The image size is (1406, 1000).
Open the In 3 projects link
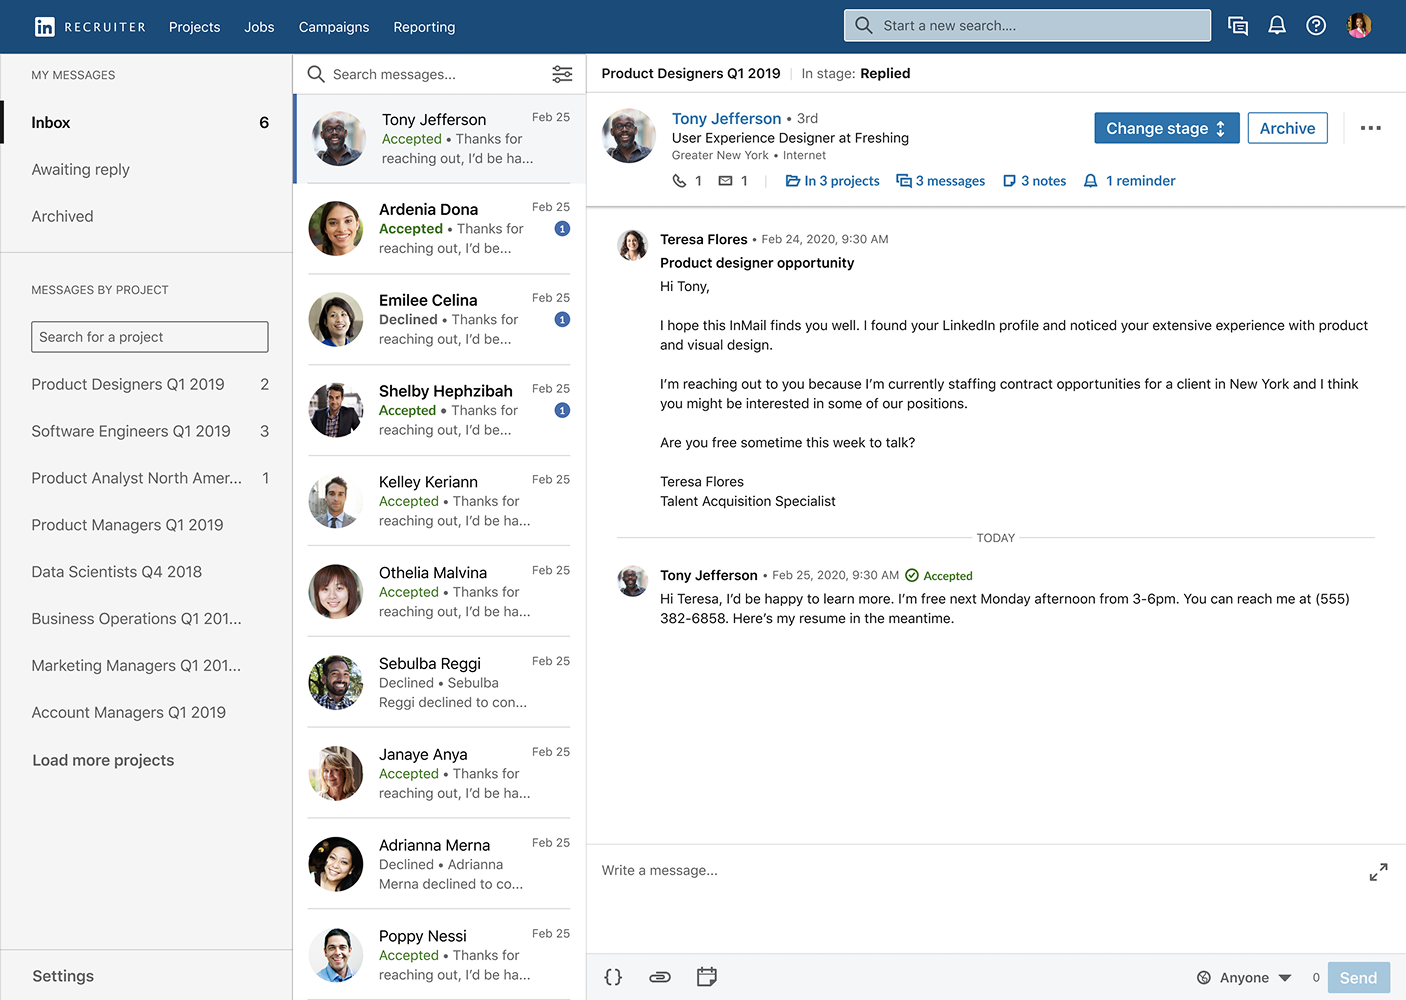pos(832,181)
